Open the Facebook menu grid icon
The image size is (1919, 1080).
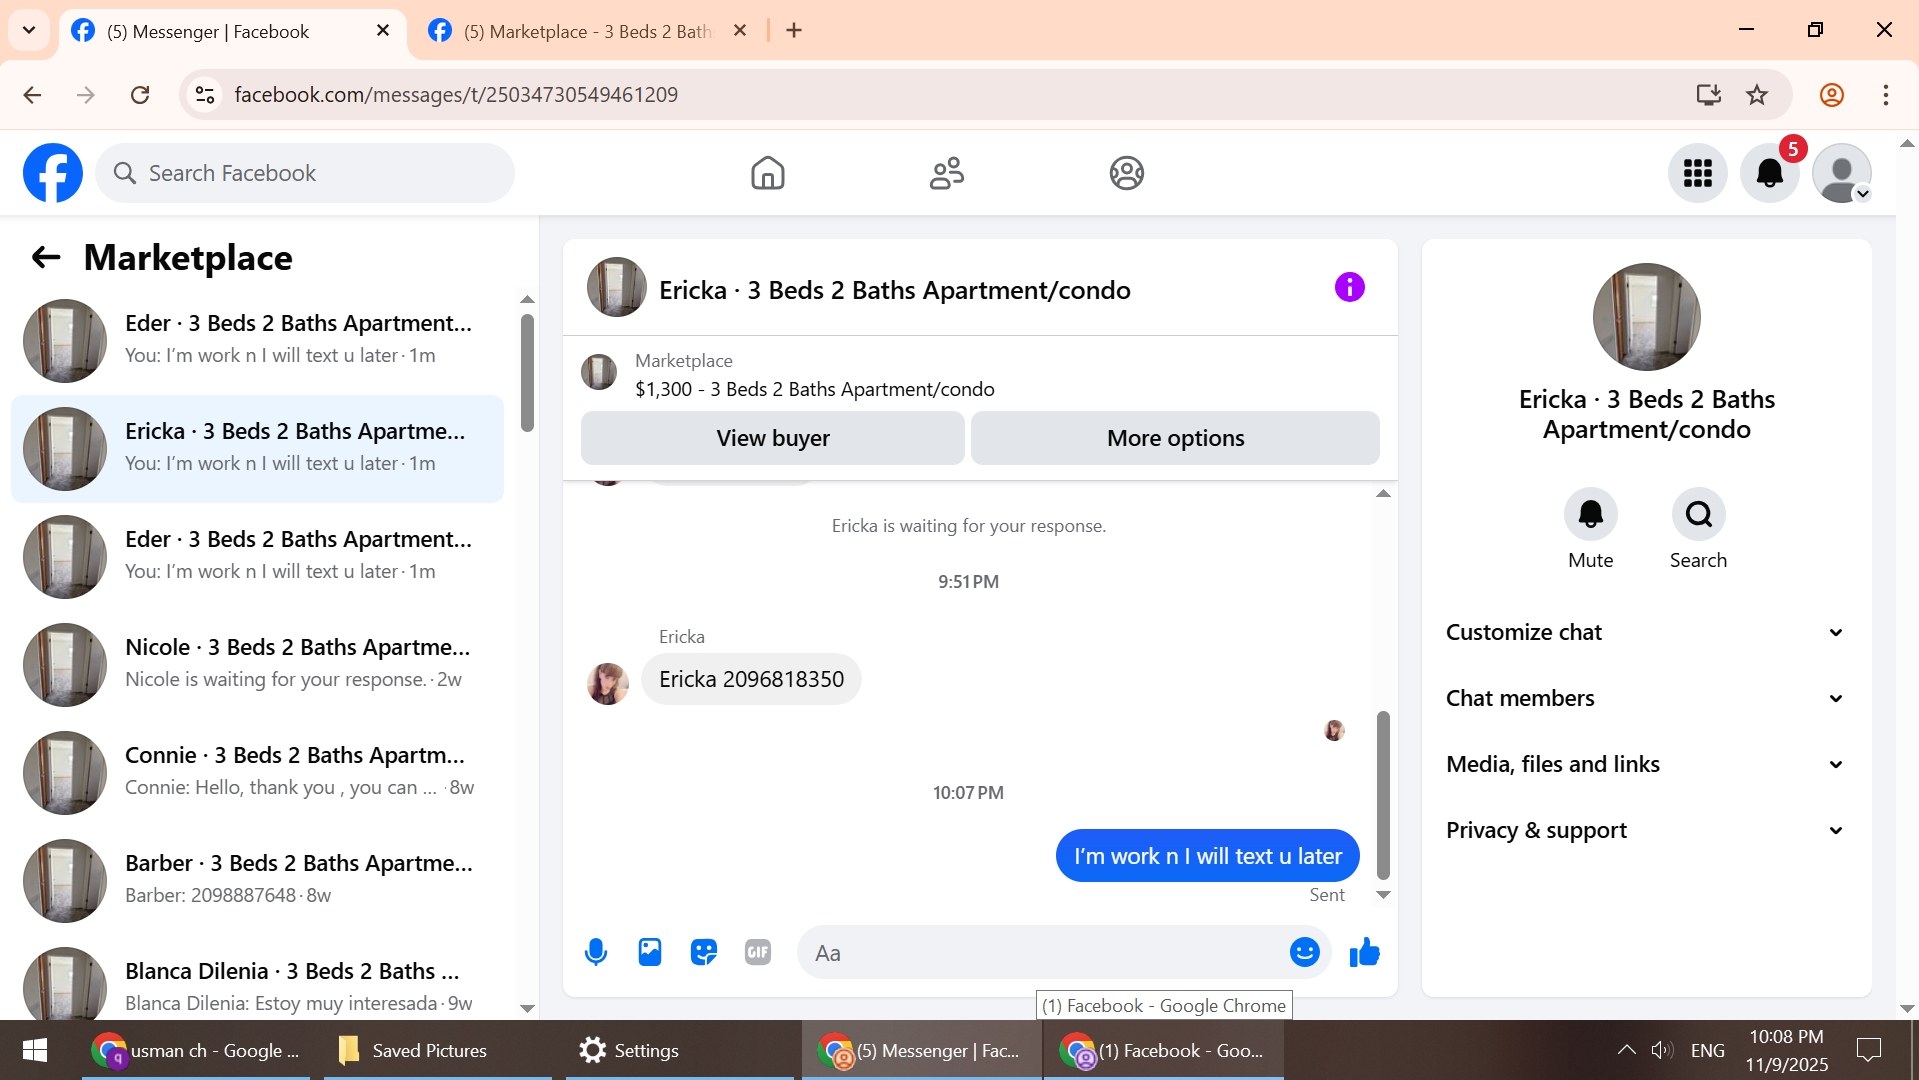(1698, 173)
